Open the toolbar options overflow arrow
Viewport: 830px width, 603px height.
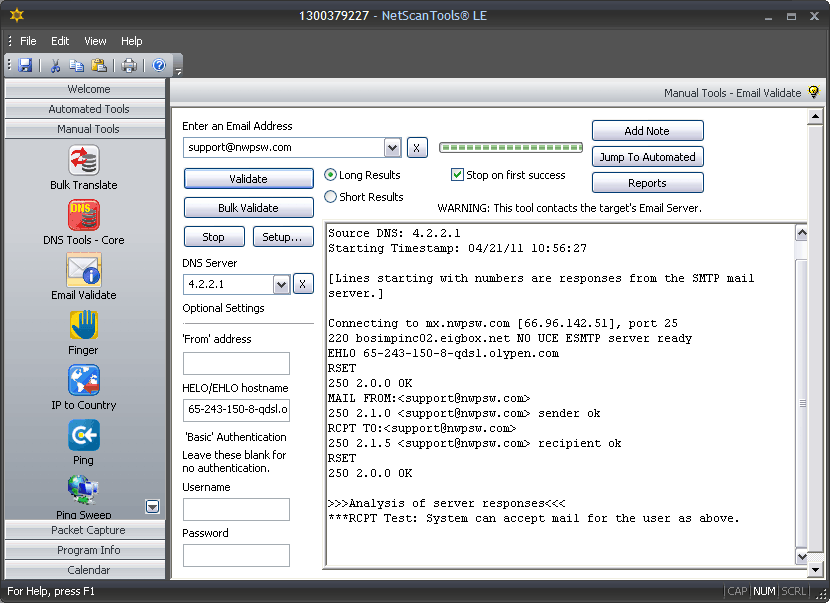[x=178, y=71]
